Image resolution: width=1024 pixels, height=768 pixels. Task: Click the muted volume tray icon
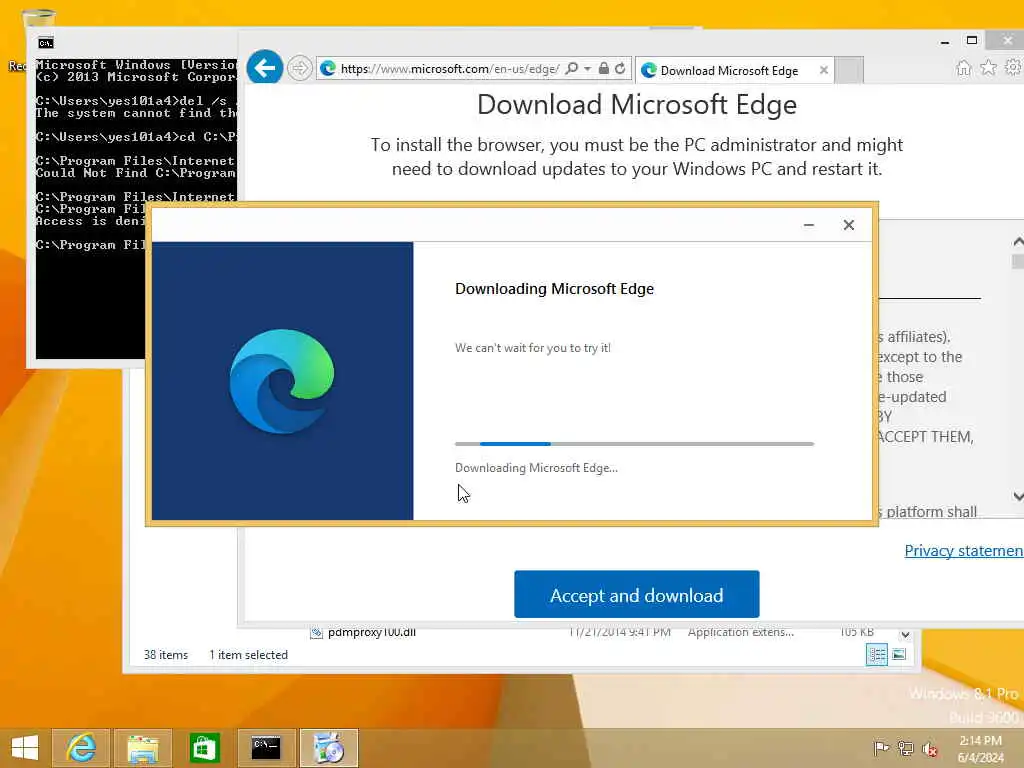coord(929,748)
